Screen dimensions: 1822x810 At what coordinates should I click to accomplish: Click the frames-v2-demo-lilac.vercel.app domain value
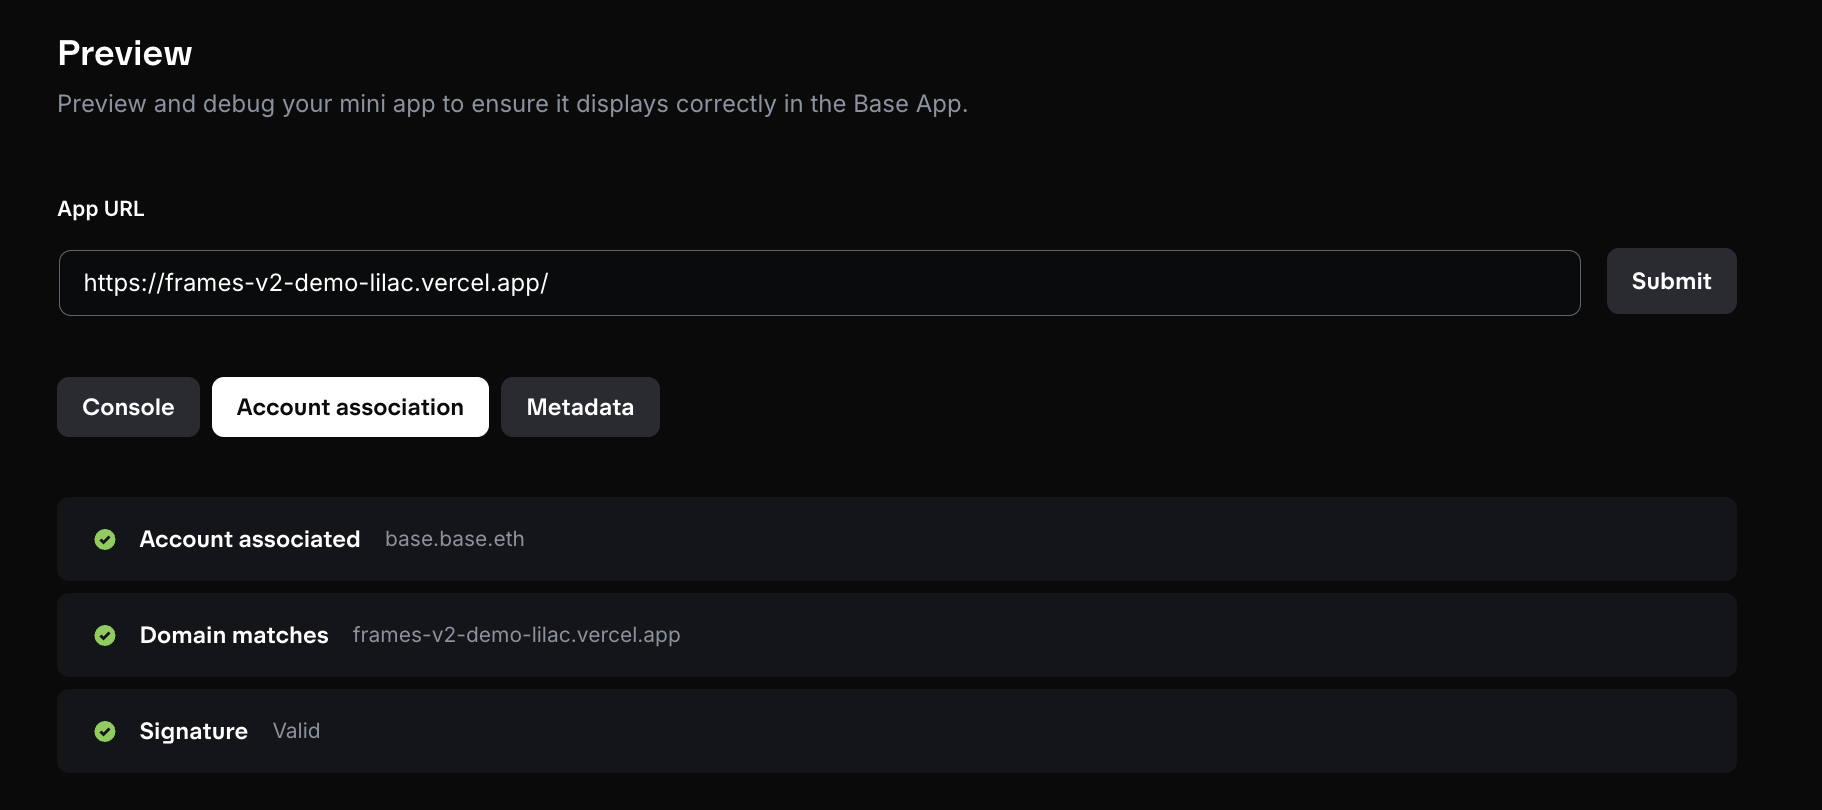pos(516,635)
